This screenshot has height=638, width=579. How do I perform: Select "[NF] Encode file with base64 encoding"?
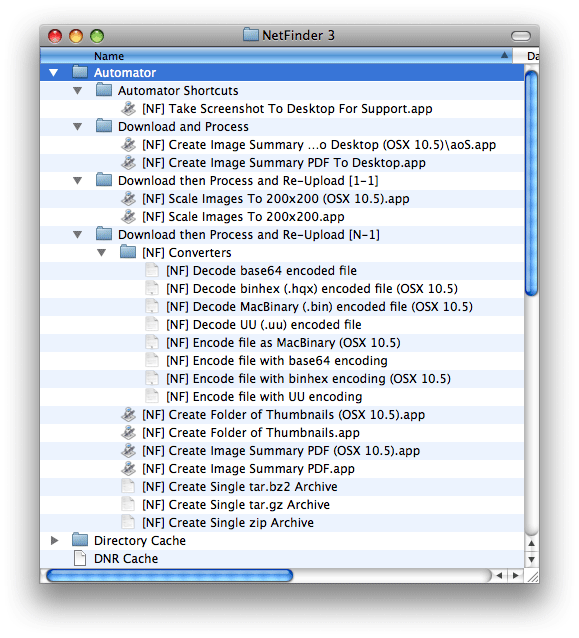coord(282,360)
